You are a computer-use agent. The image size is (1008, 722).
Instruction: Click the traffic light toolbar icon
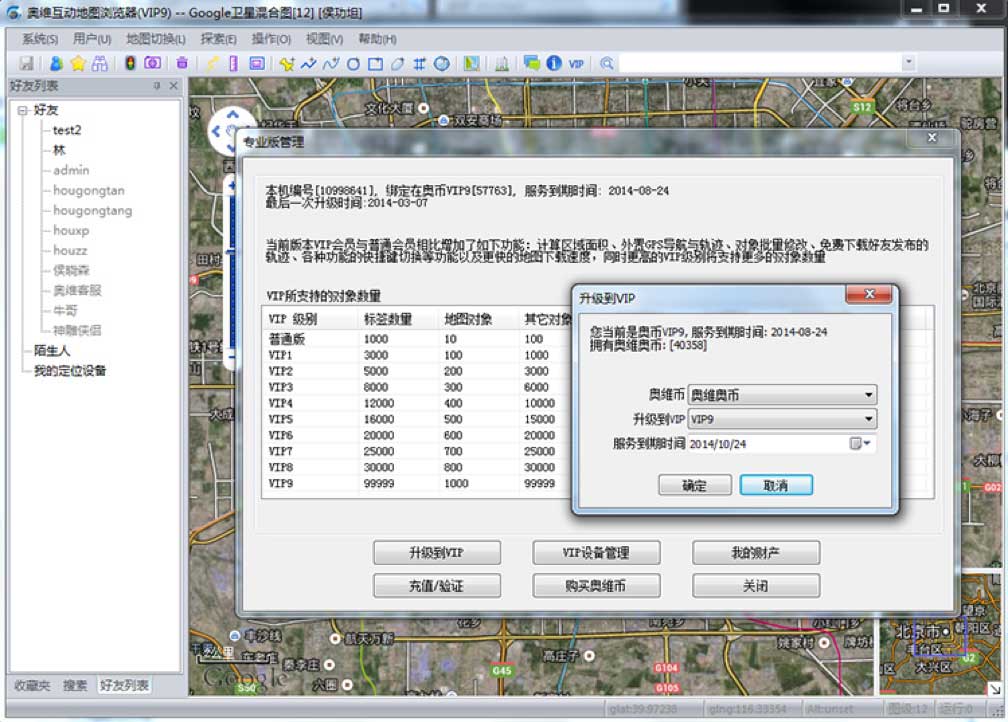point(130,63)
